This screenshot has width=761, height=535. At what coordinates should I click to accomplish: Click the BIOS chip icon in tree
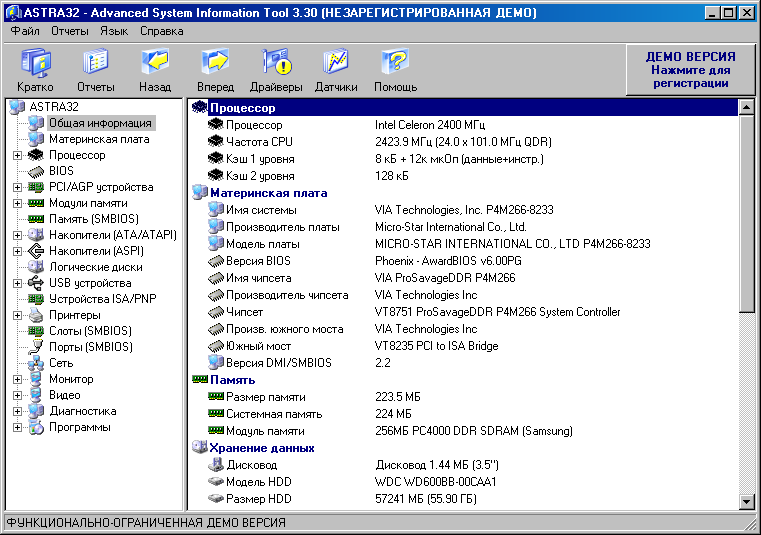(36, 171)
